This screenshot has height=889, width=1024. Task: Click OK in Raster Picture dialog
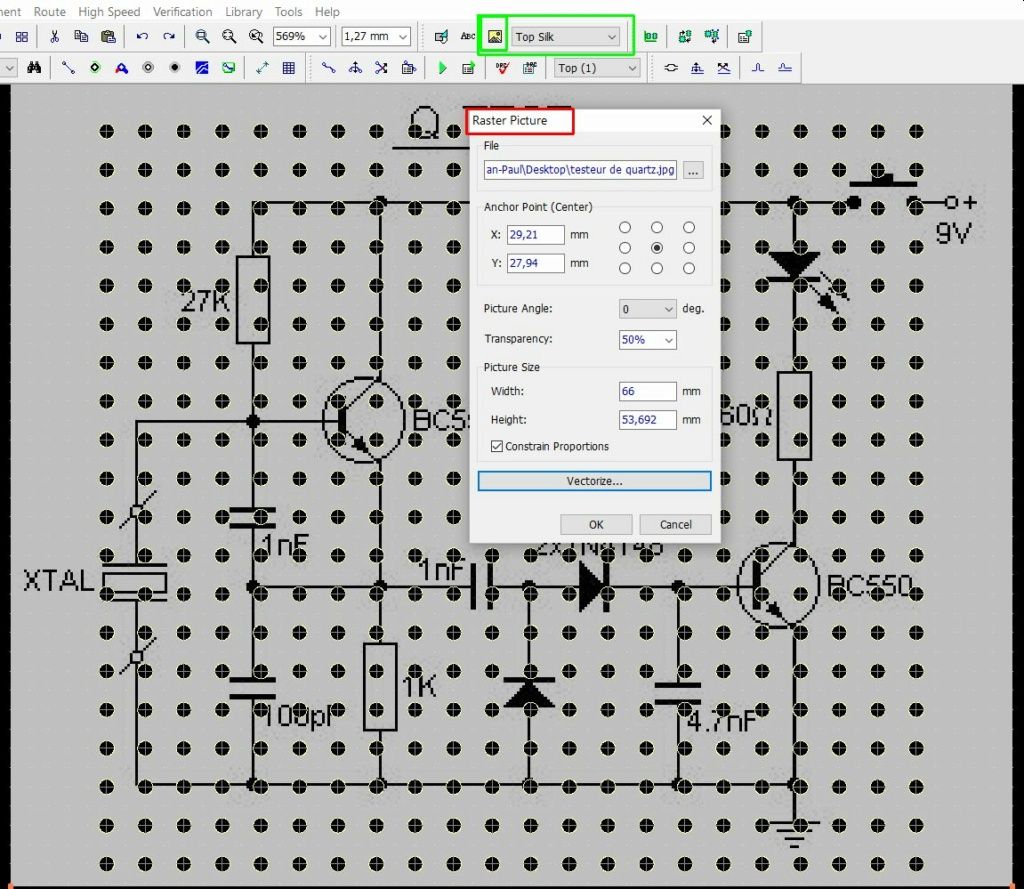pyautogui.click(x=596, y=525)
